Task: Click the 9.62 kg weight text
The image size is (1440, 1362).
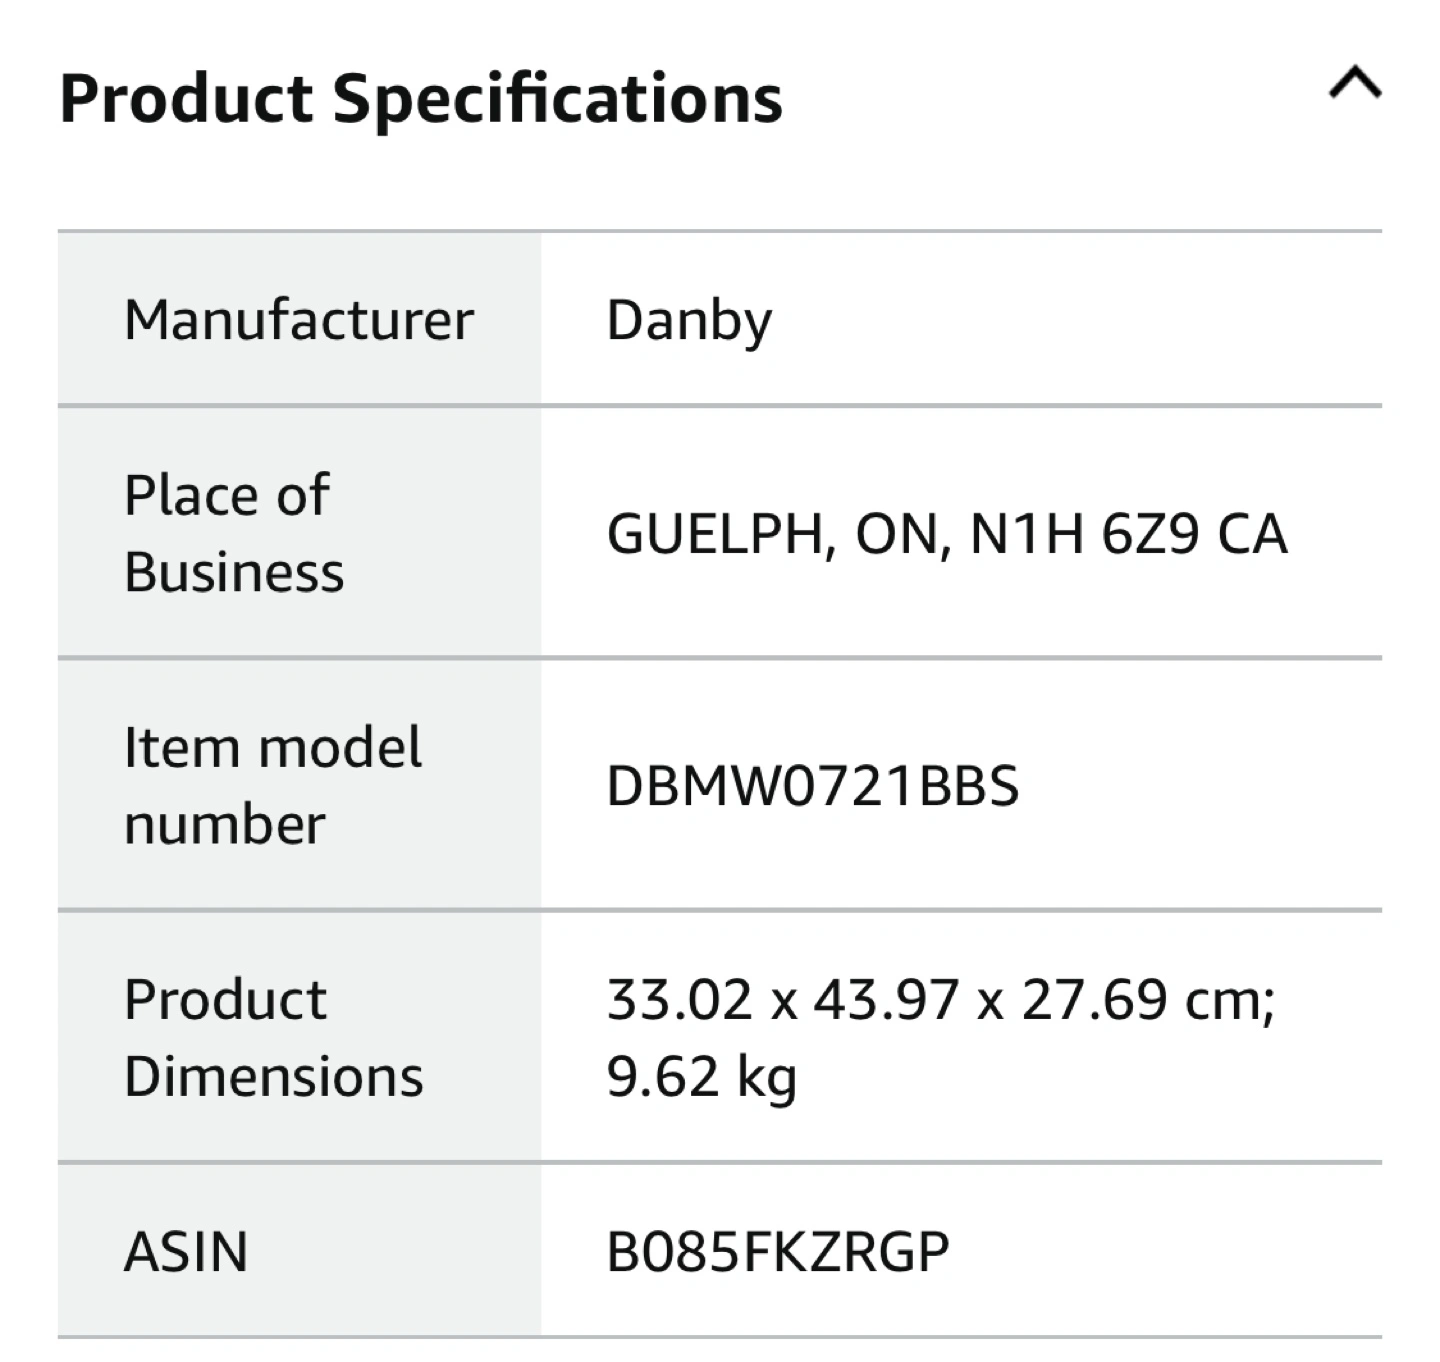Action: 701,1077
